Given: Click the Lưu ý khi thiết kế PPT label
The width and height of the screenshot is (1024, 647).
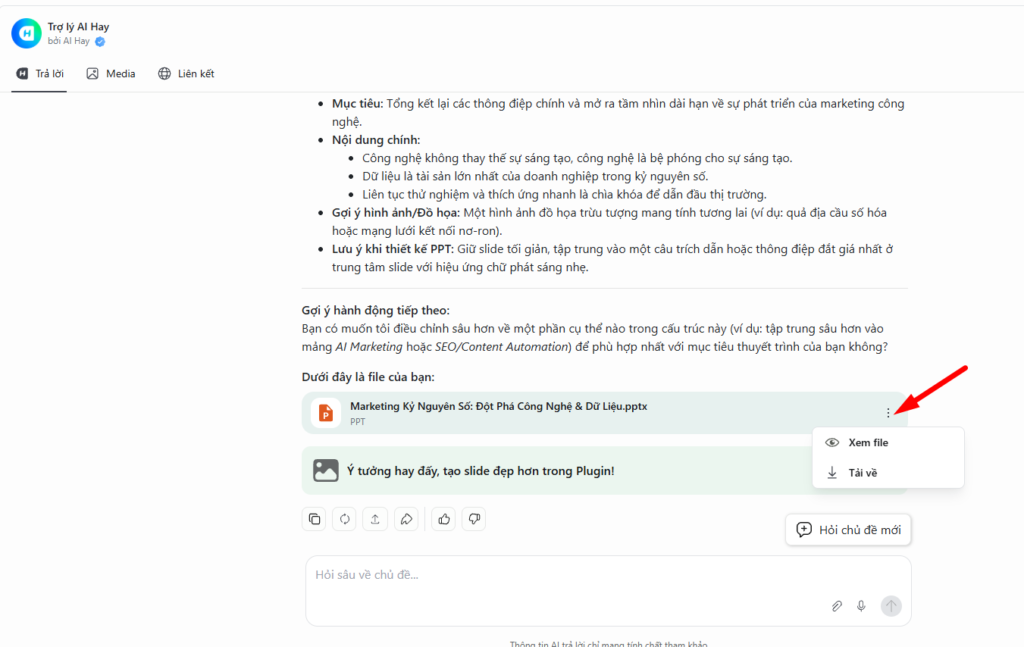Looking at the screenshot, I should click(392, 249).
